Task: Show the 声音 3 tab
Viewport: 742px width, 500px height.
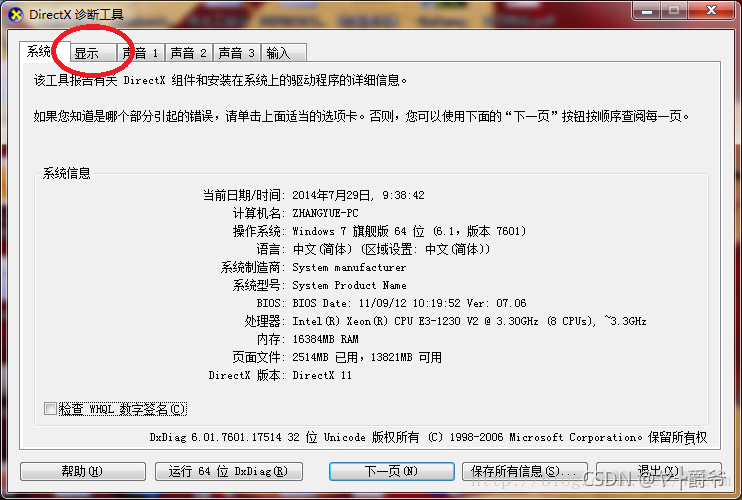Action: pos(236,53)
